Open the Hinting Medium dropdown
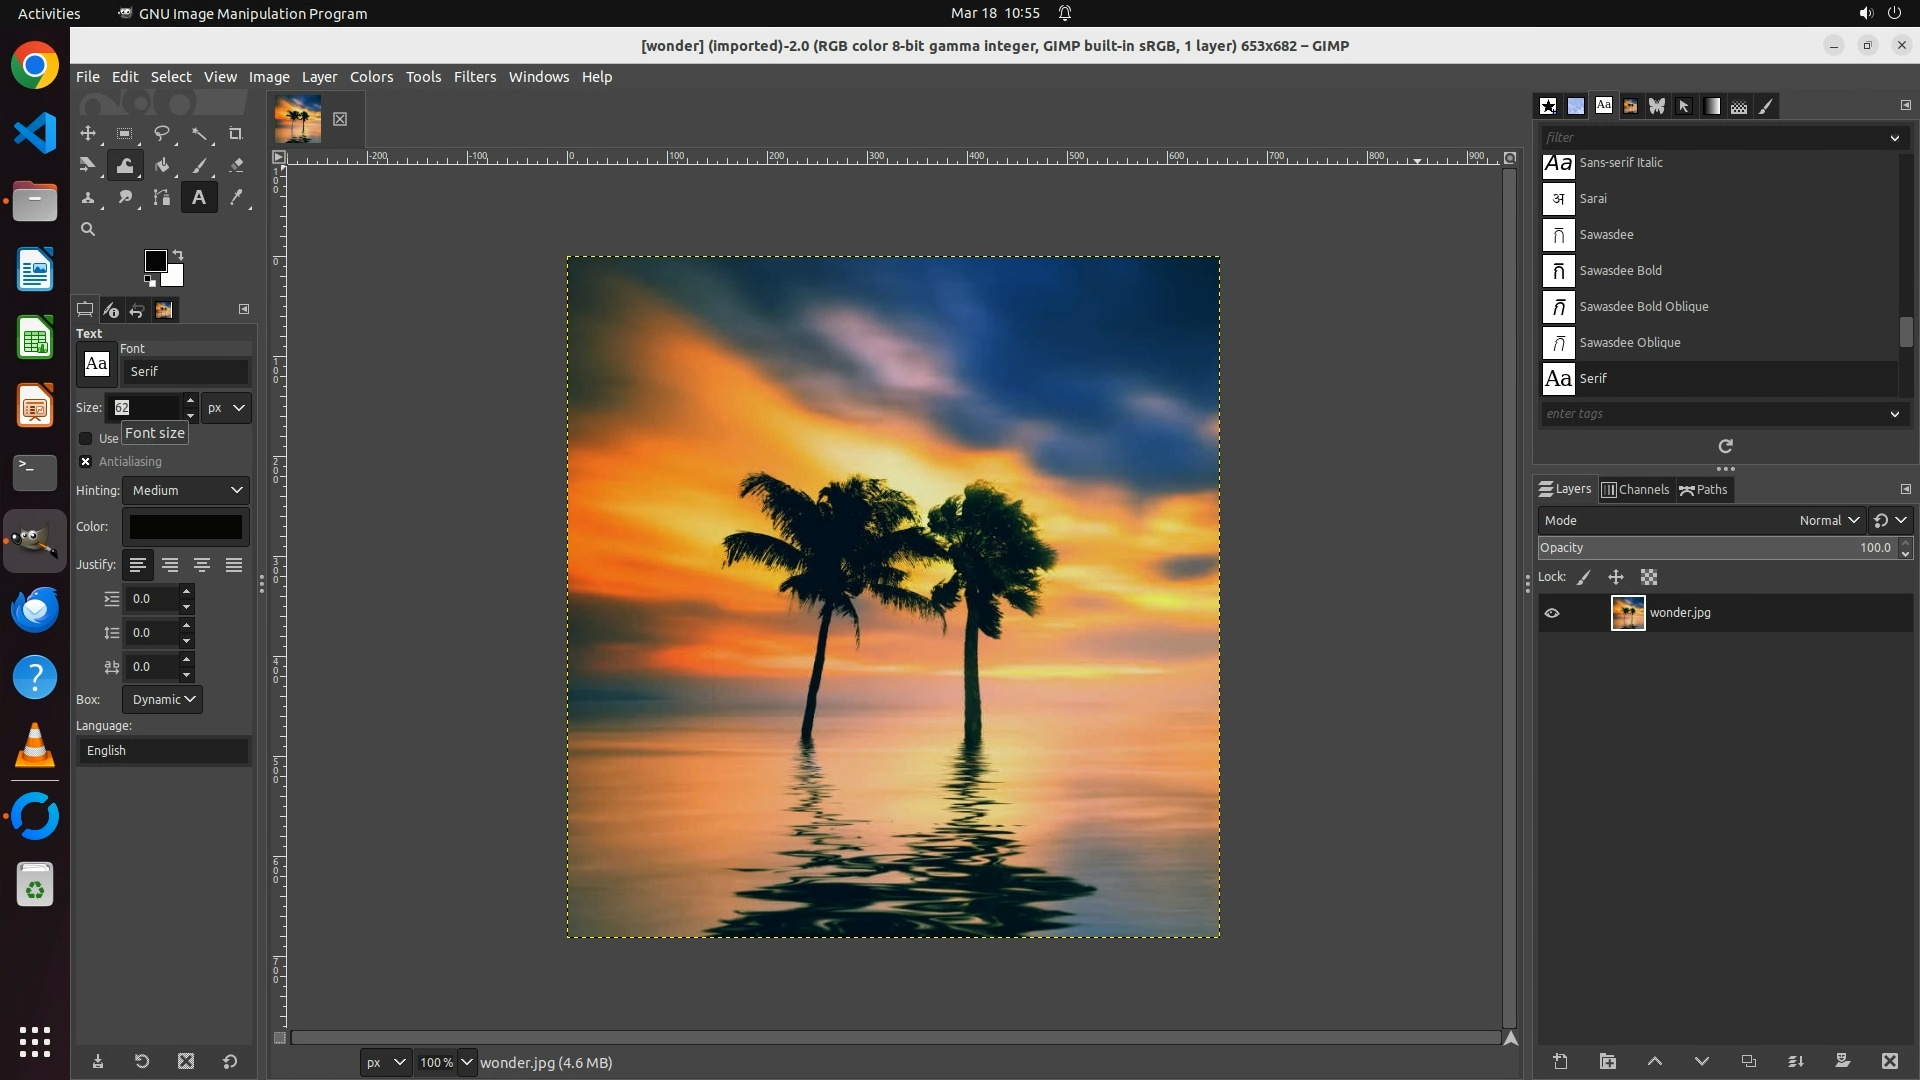The width and height of the screenshot is (1920, 1080). pyautogui.click(x=186, y=490)
